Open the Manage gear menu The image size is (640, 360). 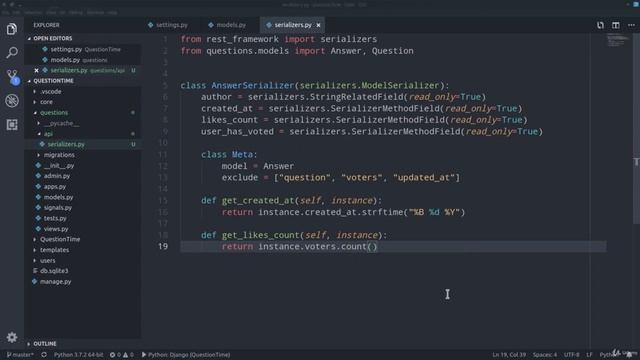tap(12, 337)
